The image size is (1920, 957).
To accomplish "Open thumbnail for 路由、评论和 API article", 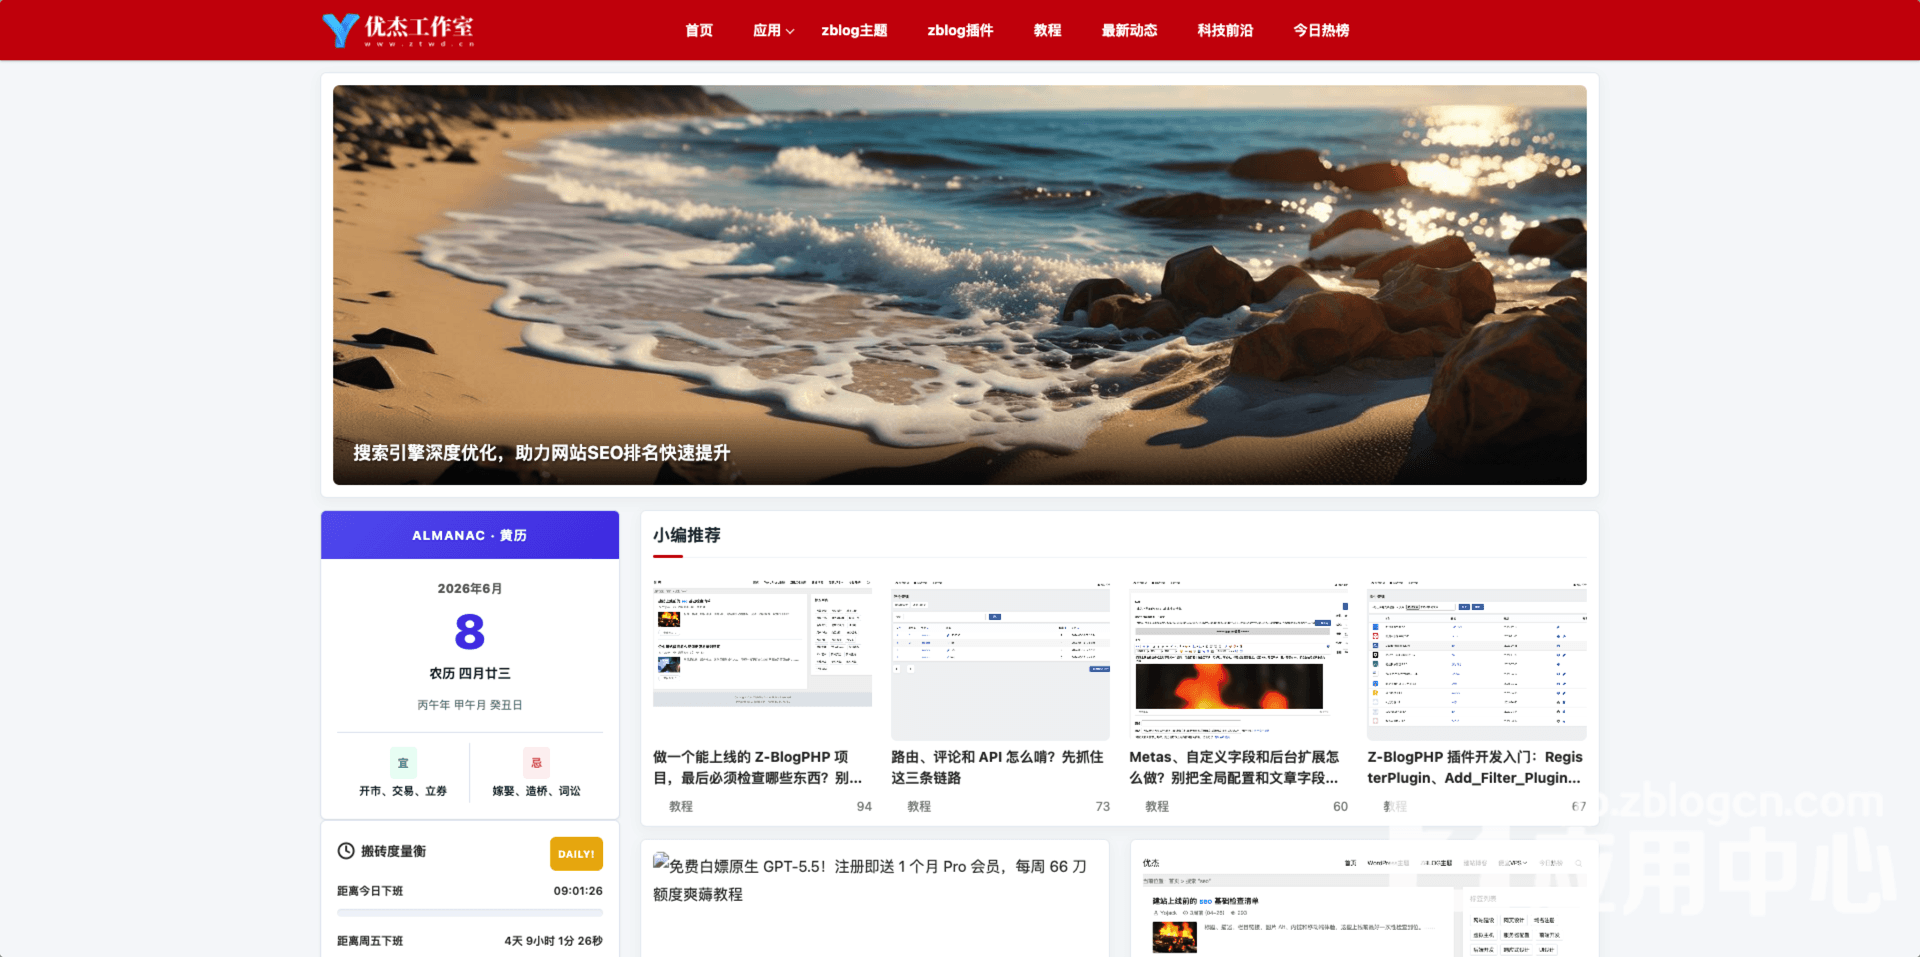I will [1000, 659].
